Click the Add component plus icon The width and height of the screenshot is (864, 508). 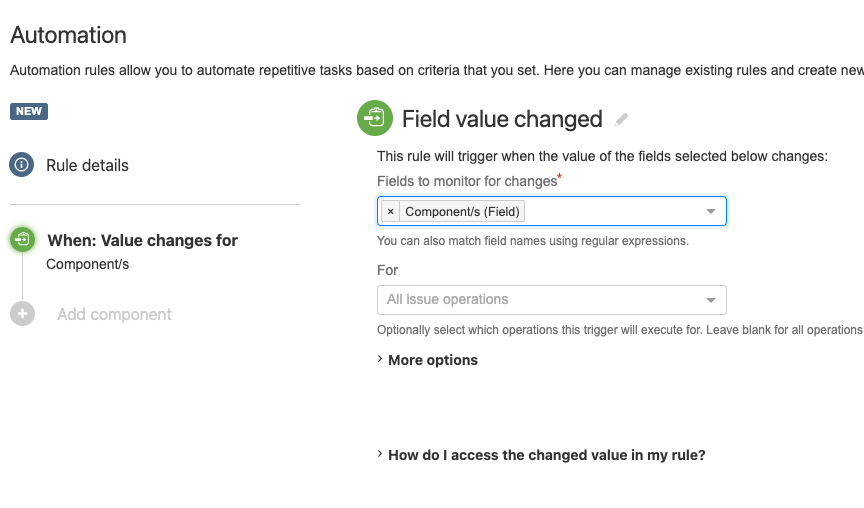[22, 314]
